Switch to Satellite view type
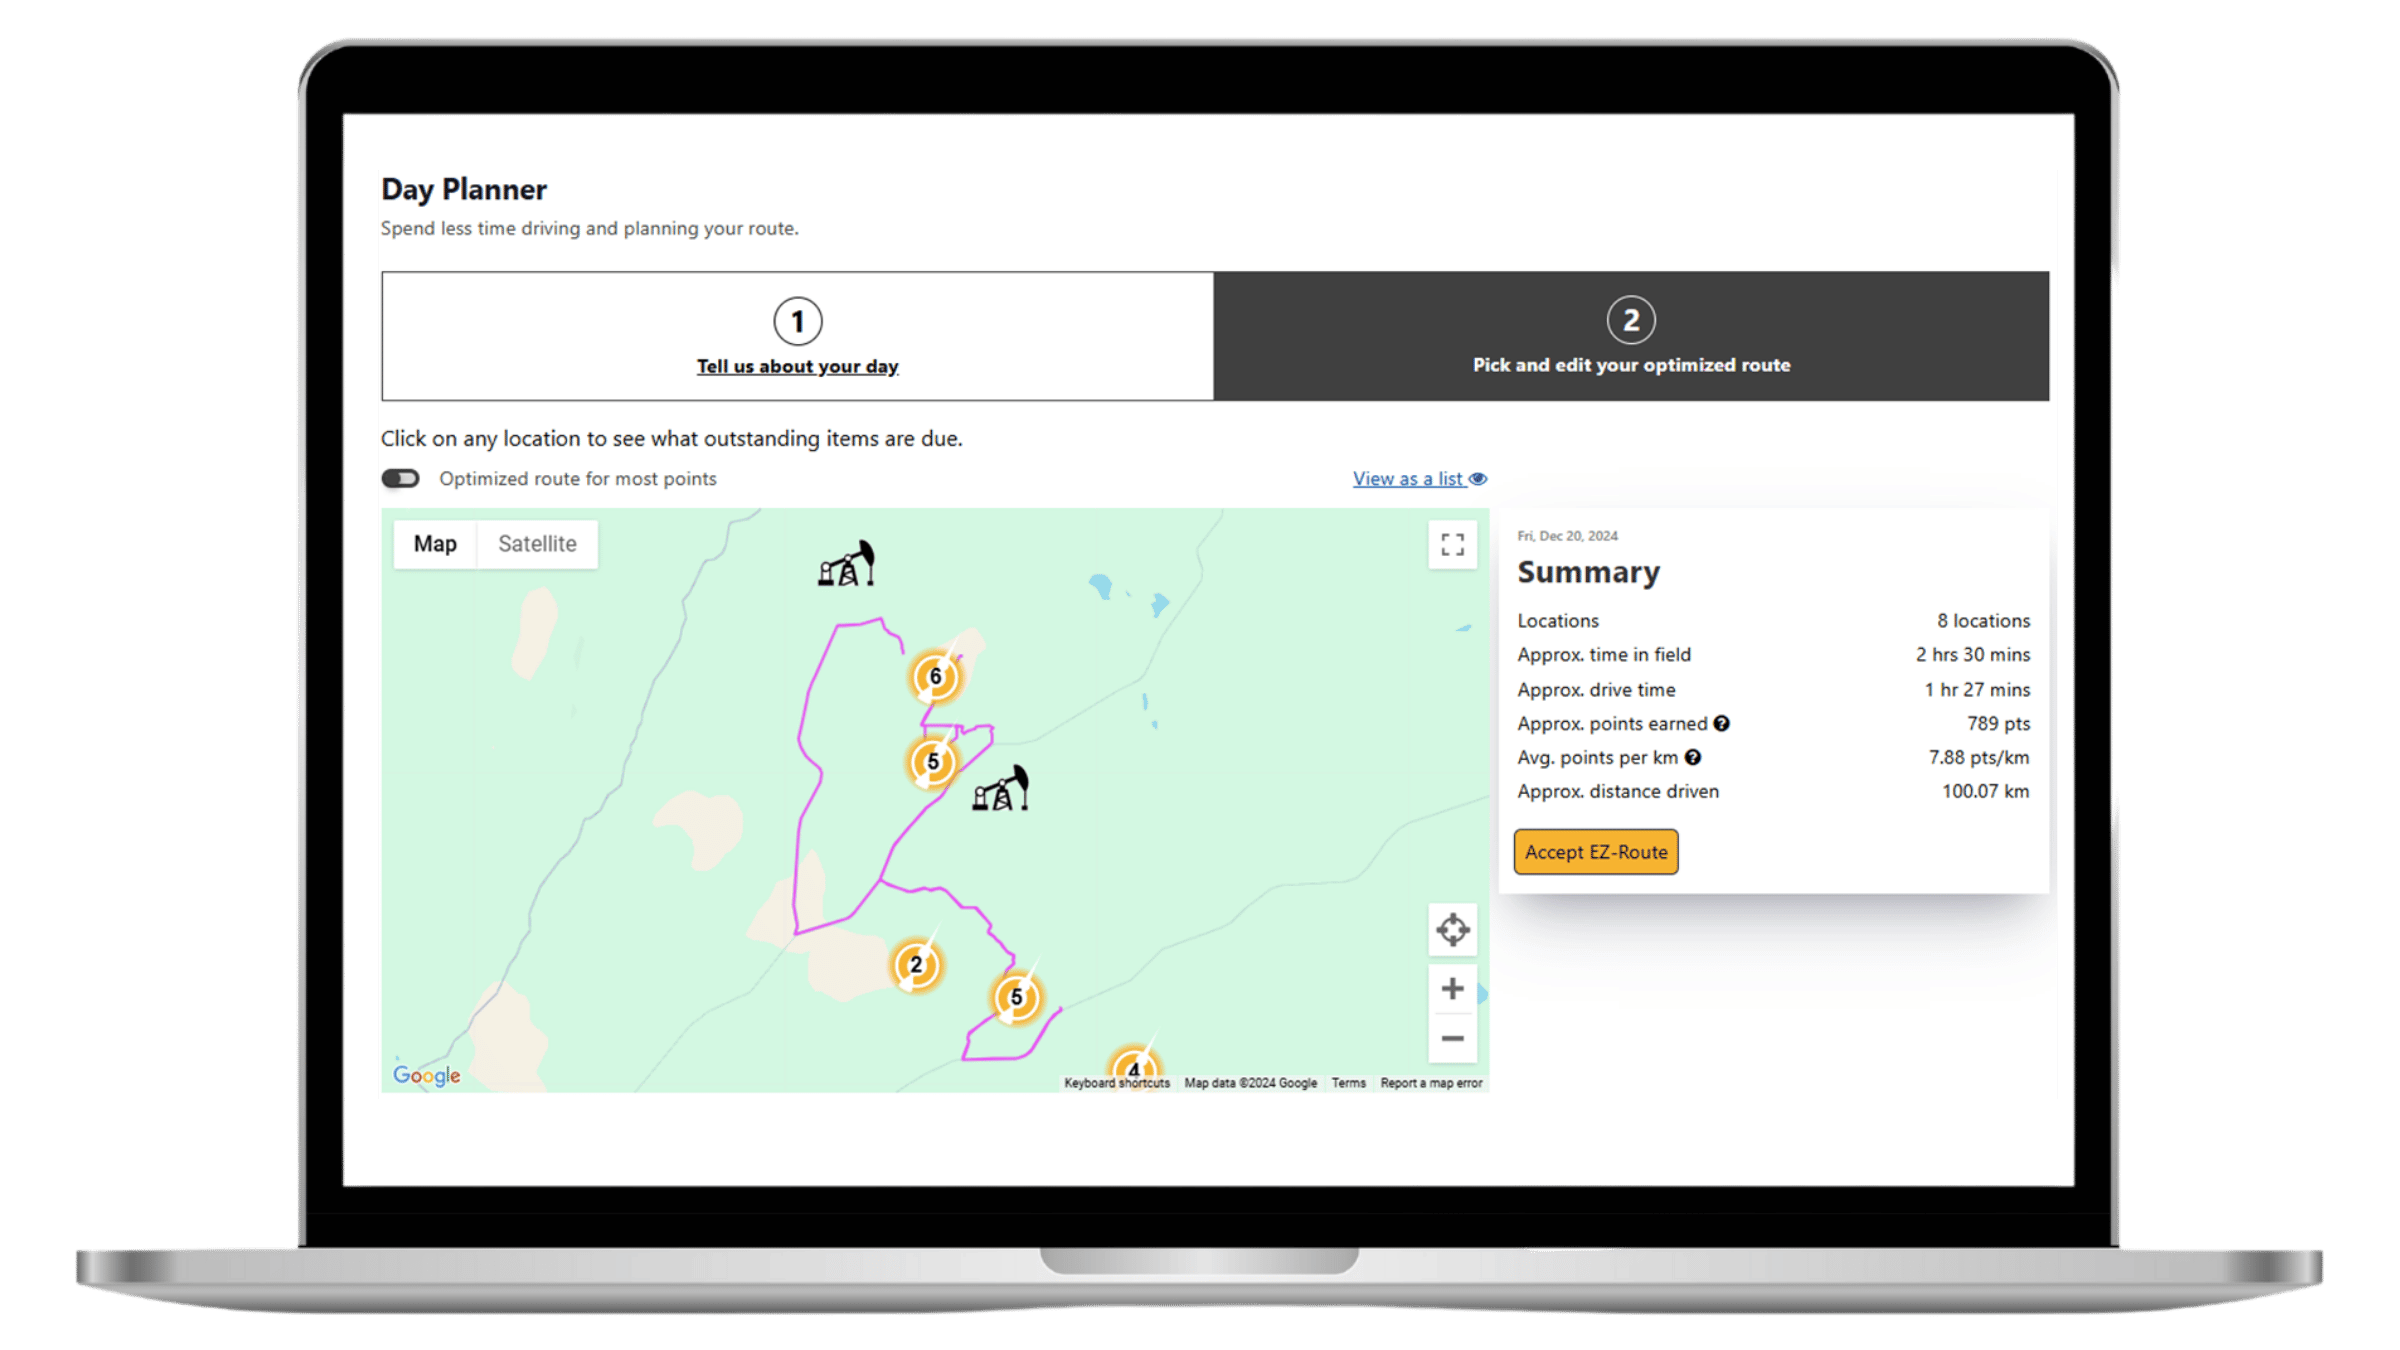 pyautogui.click(x=537, y=544)
